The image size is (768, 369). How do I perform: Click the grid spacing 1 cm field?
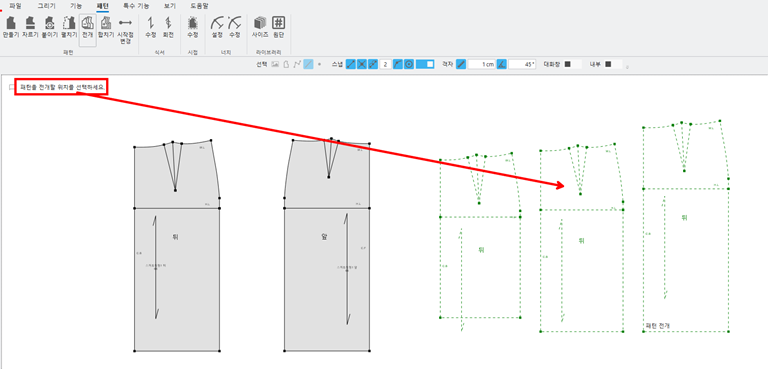click(481, 64)
